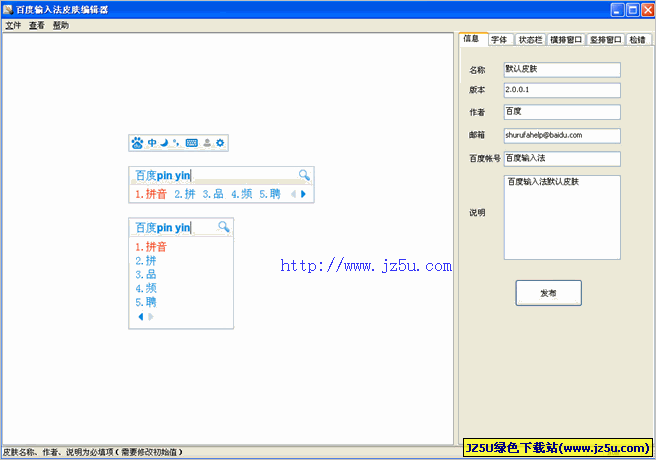The image size is (656, 460).
Task: Switch to the 信息 tab
Action: [x=472, y=39]
